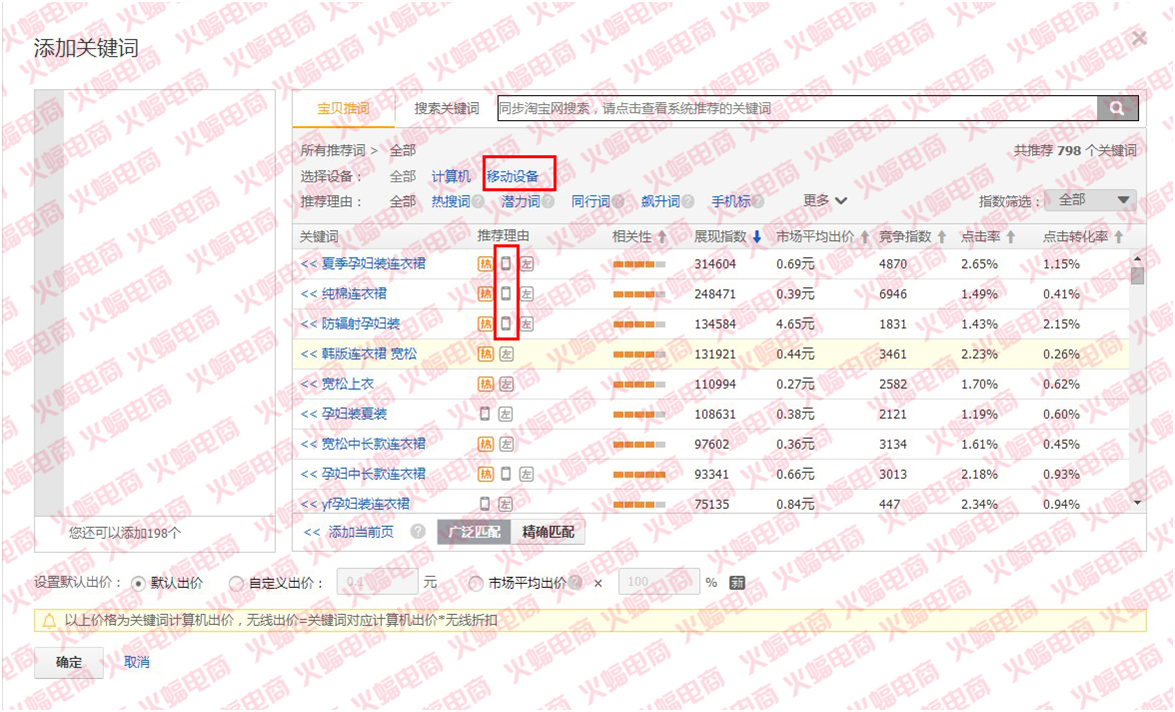Click the 确定 button
Image resolution: width=1175 pixels, height=712 pixels.
pyautogui.click(x=69, y=663)
